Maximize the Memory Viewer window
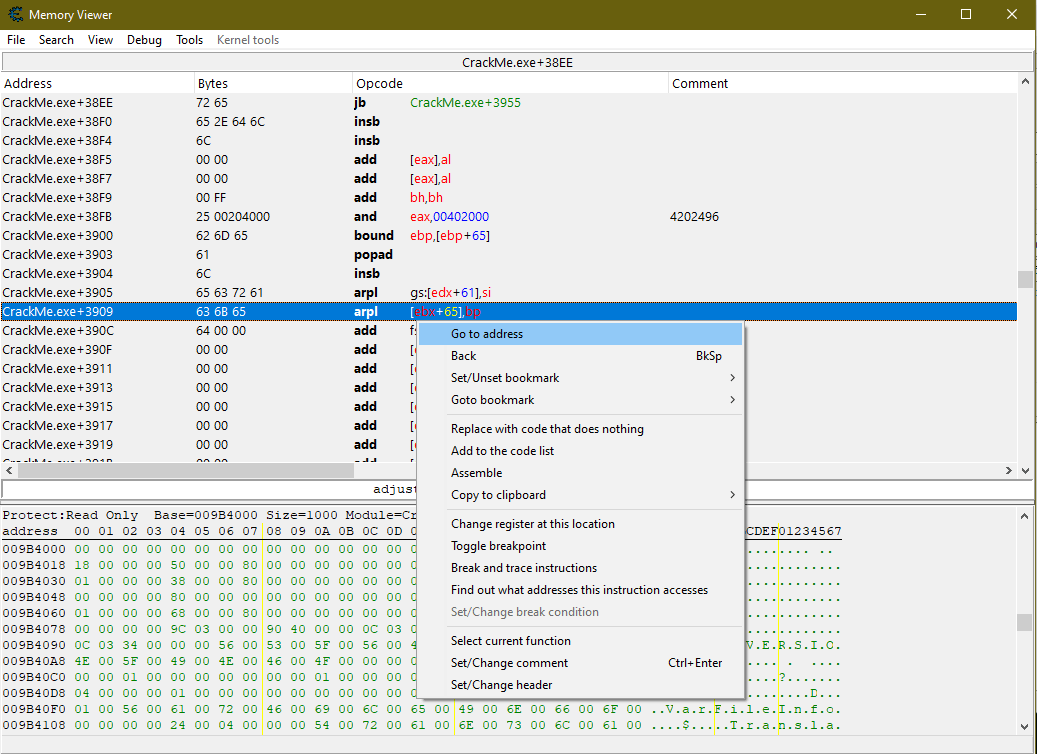Viewport: 1037px width, 754px height. click(966, 15)
